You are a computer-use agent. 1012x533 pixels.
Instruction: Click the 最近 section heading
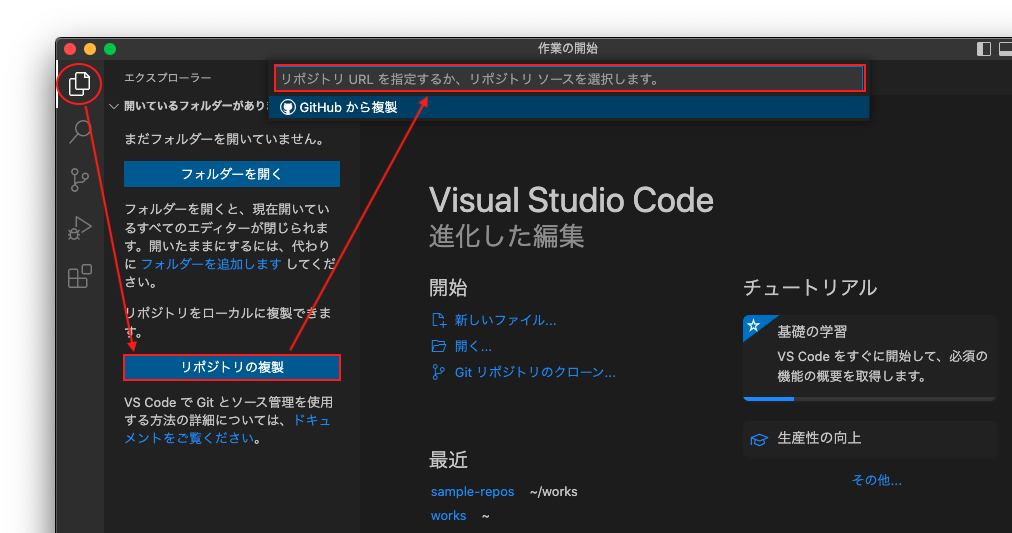click(449, 460)
